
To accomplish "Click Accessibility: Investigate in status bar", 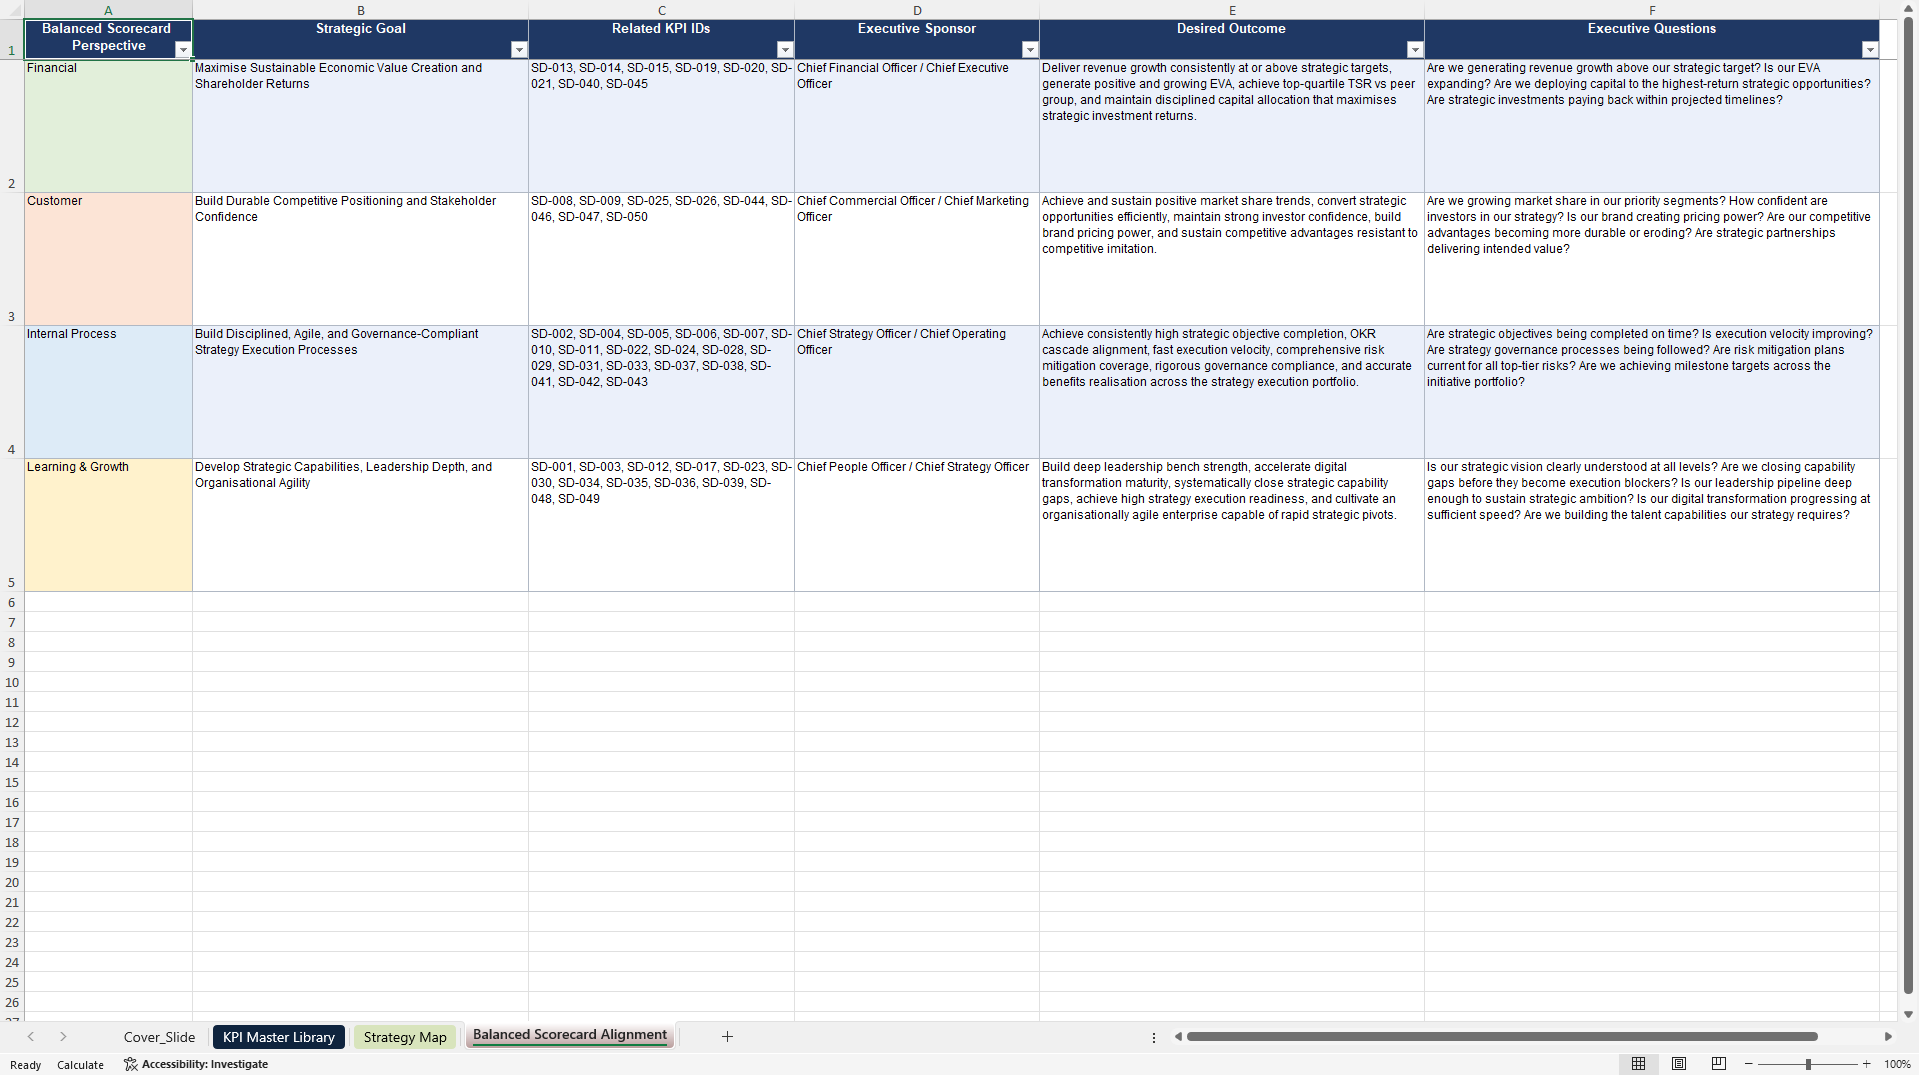I will (x=196, y=1064).
